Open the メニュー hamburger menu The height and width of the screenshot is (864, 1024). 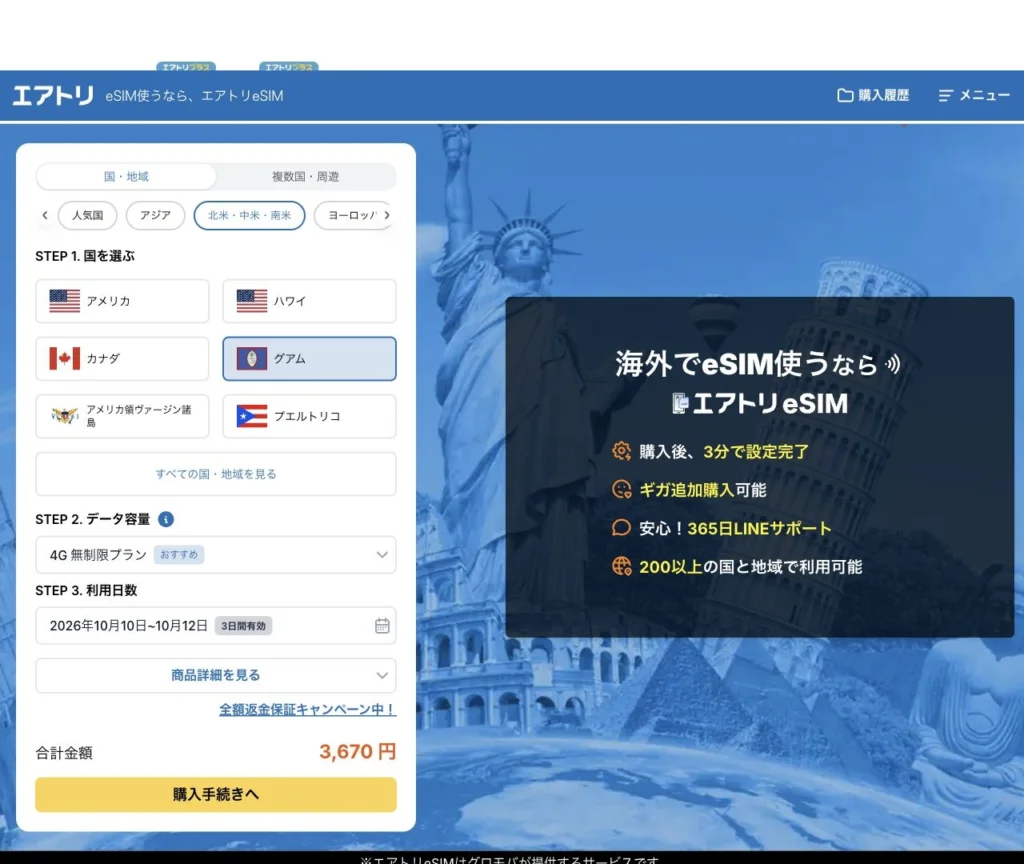point(974,95)
